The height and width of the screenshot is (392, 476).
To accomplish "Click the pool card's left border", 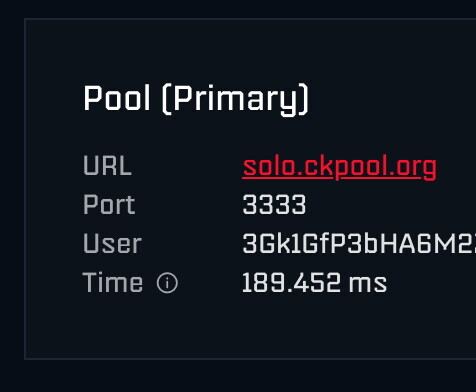I will 25,189.
